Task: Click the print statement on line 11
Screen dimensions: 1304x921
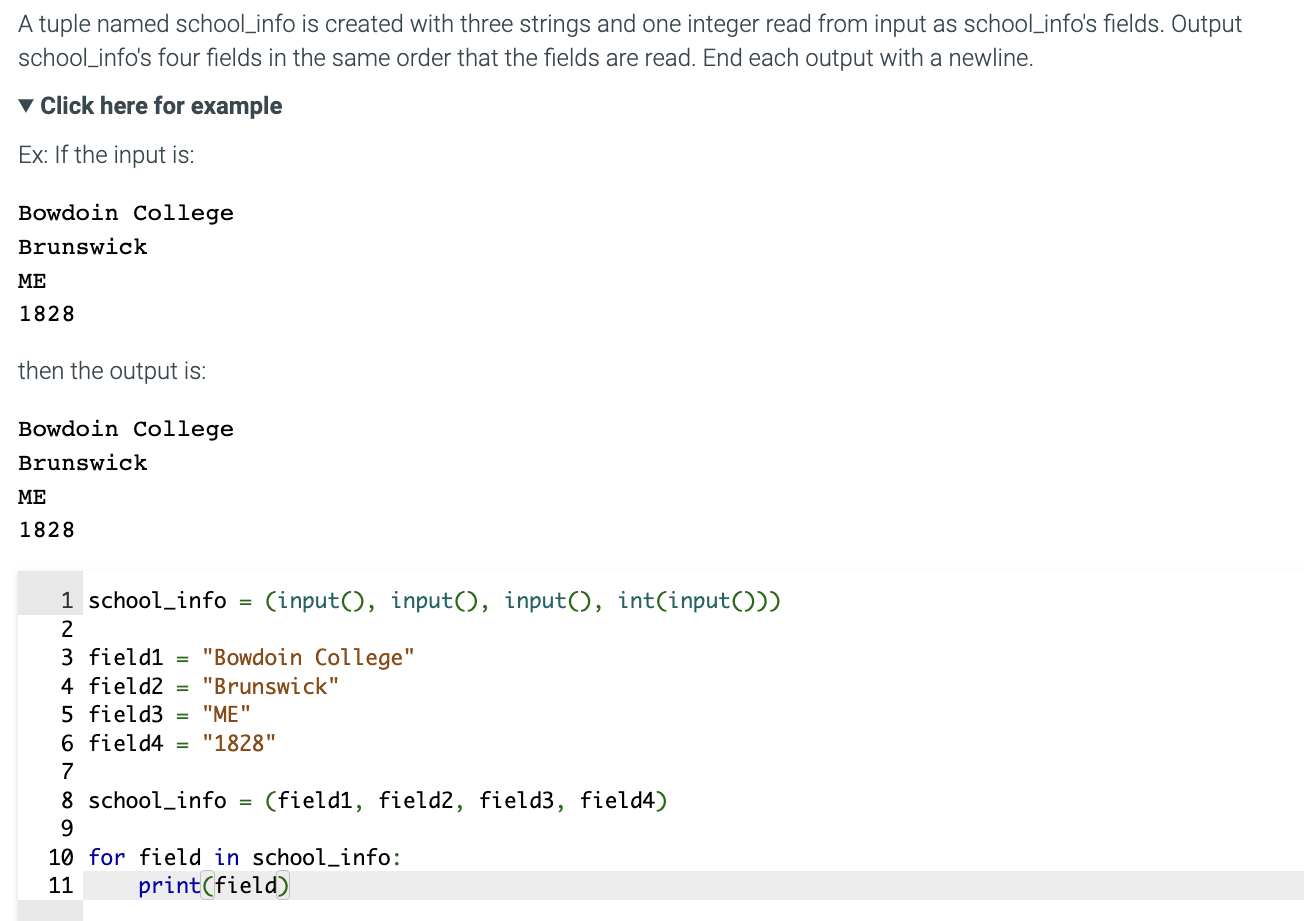Action: click(x=213, y=885)
